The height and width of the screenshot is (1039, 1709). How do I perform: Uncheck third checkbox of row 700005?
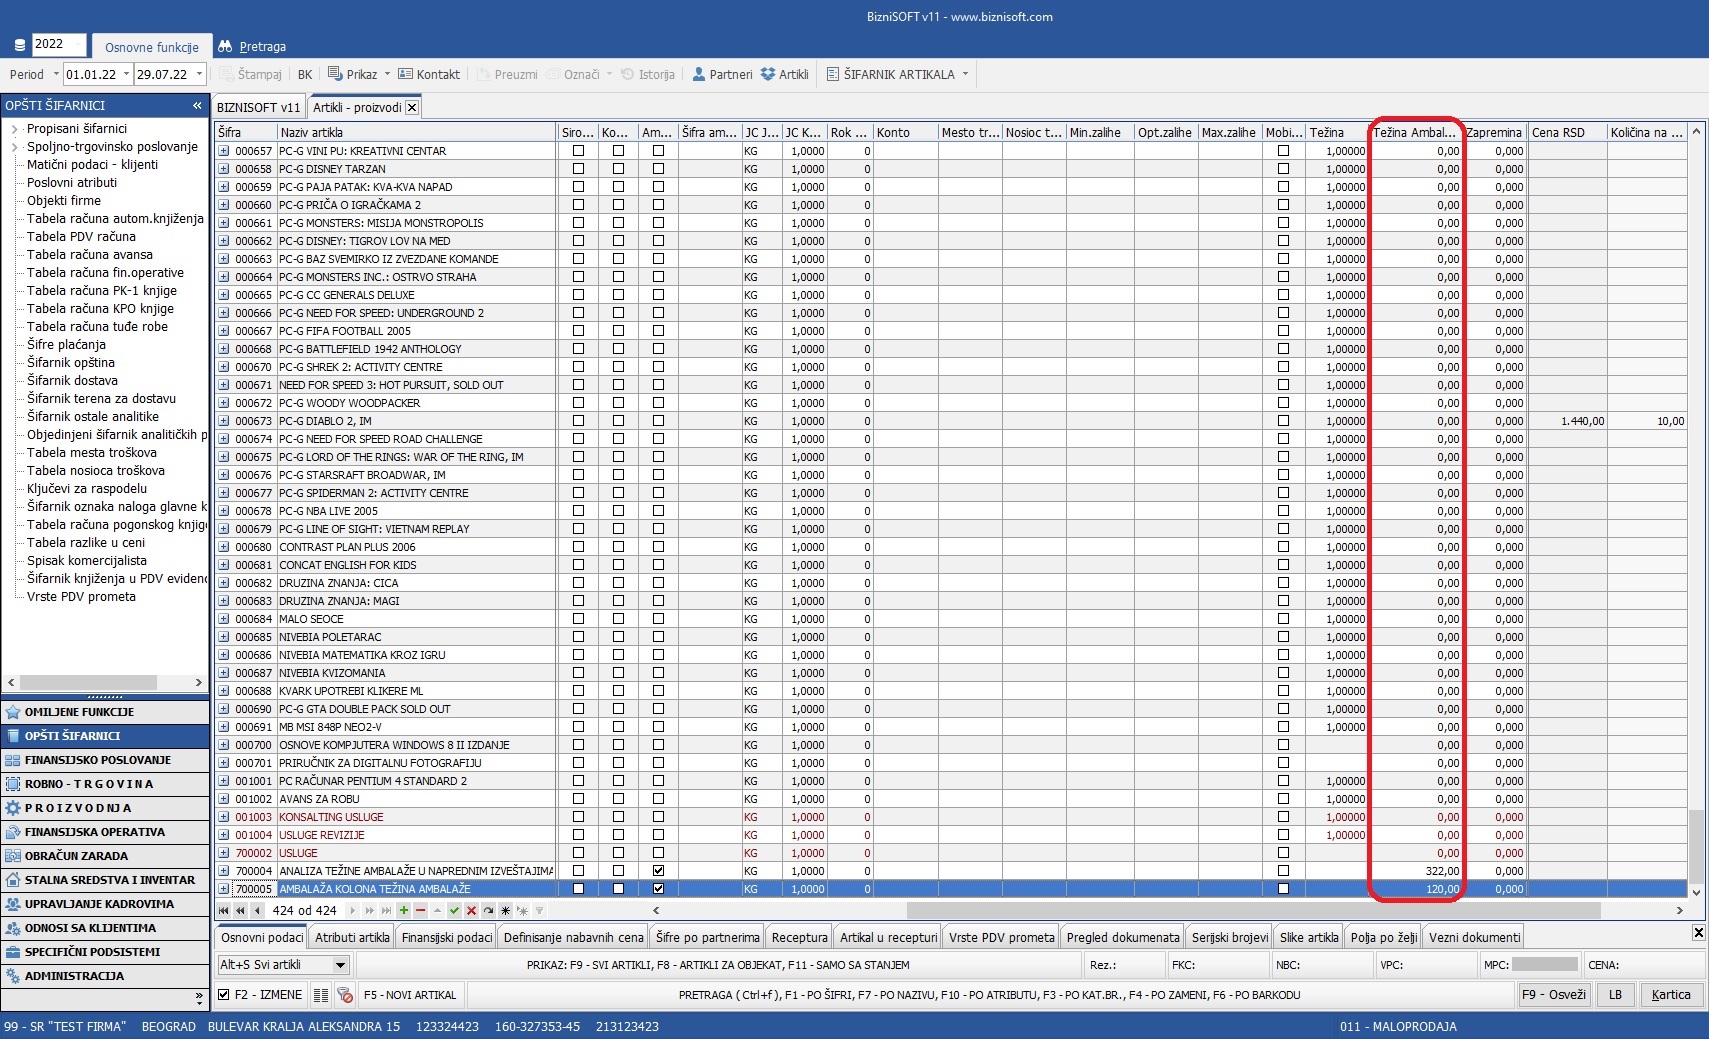click(x=658, y=889)
